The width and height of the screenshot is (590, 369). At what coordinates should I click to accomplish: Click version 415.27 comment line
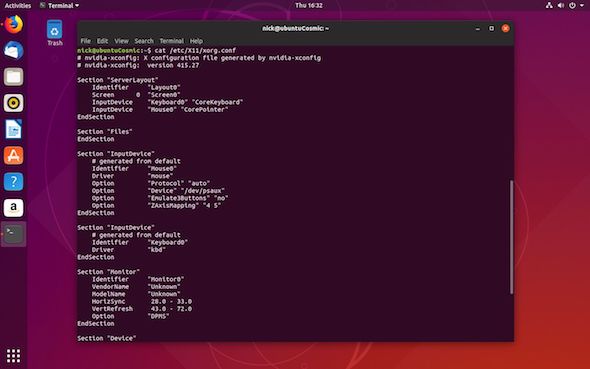pyautogui.click(x=138, y=65)
